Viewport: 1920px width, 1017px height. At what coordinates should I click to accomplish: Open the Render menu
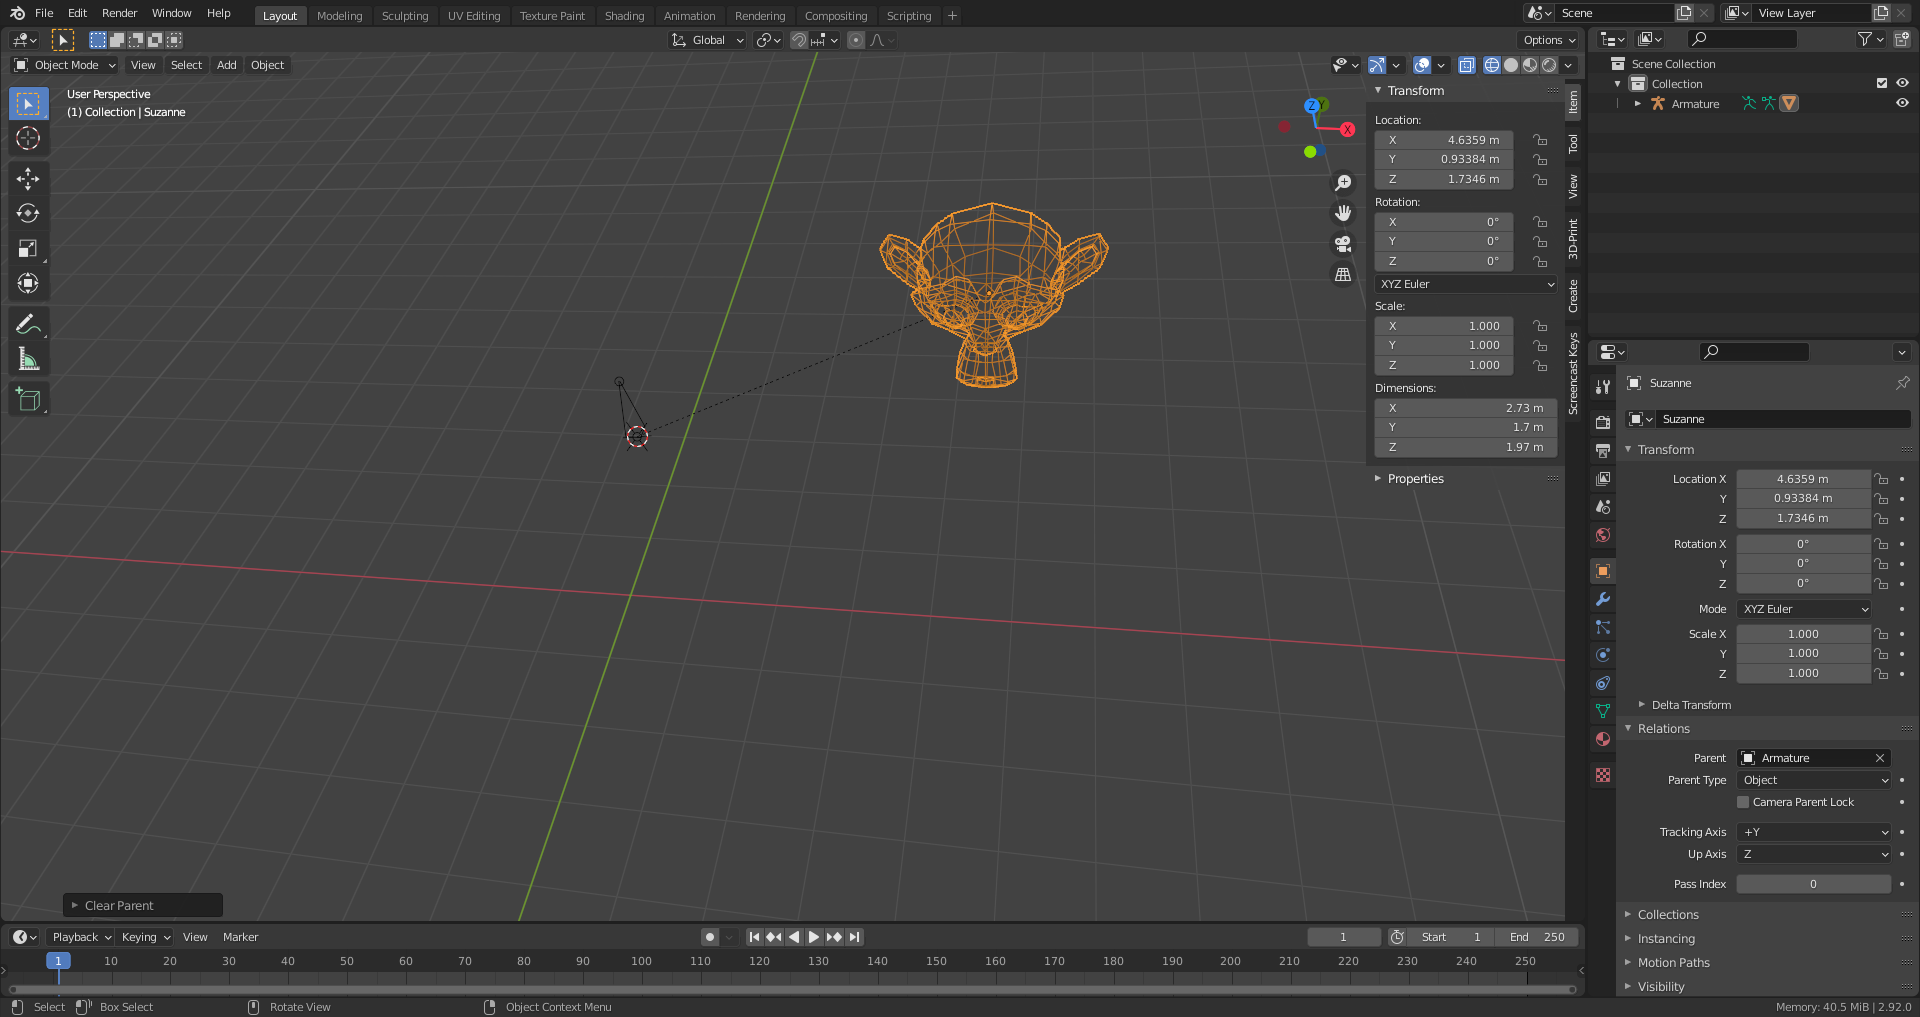point(119,13)
